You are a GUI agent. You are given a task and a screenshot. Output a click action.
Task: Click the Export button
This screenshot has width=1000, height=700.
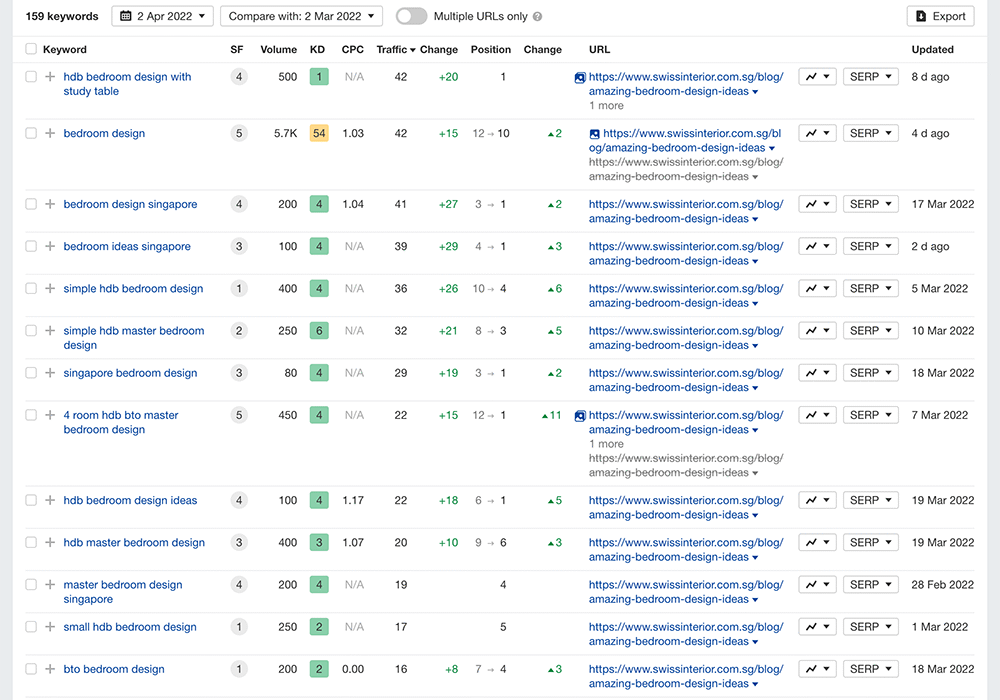coord(940,16)
